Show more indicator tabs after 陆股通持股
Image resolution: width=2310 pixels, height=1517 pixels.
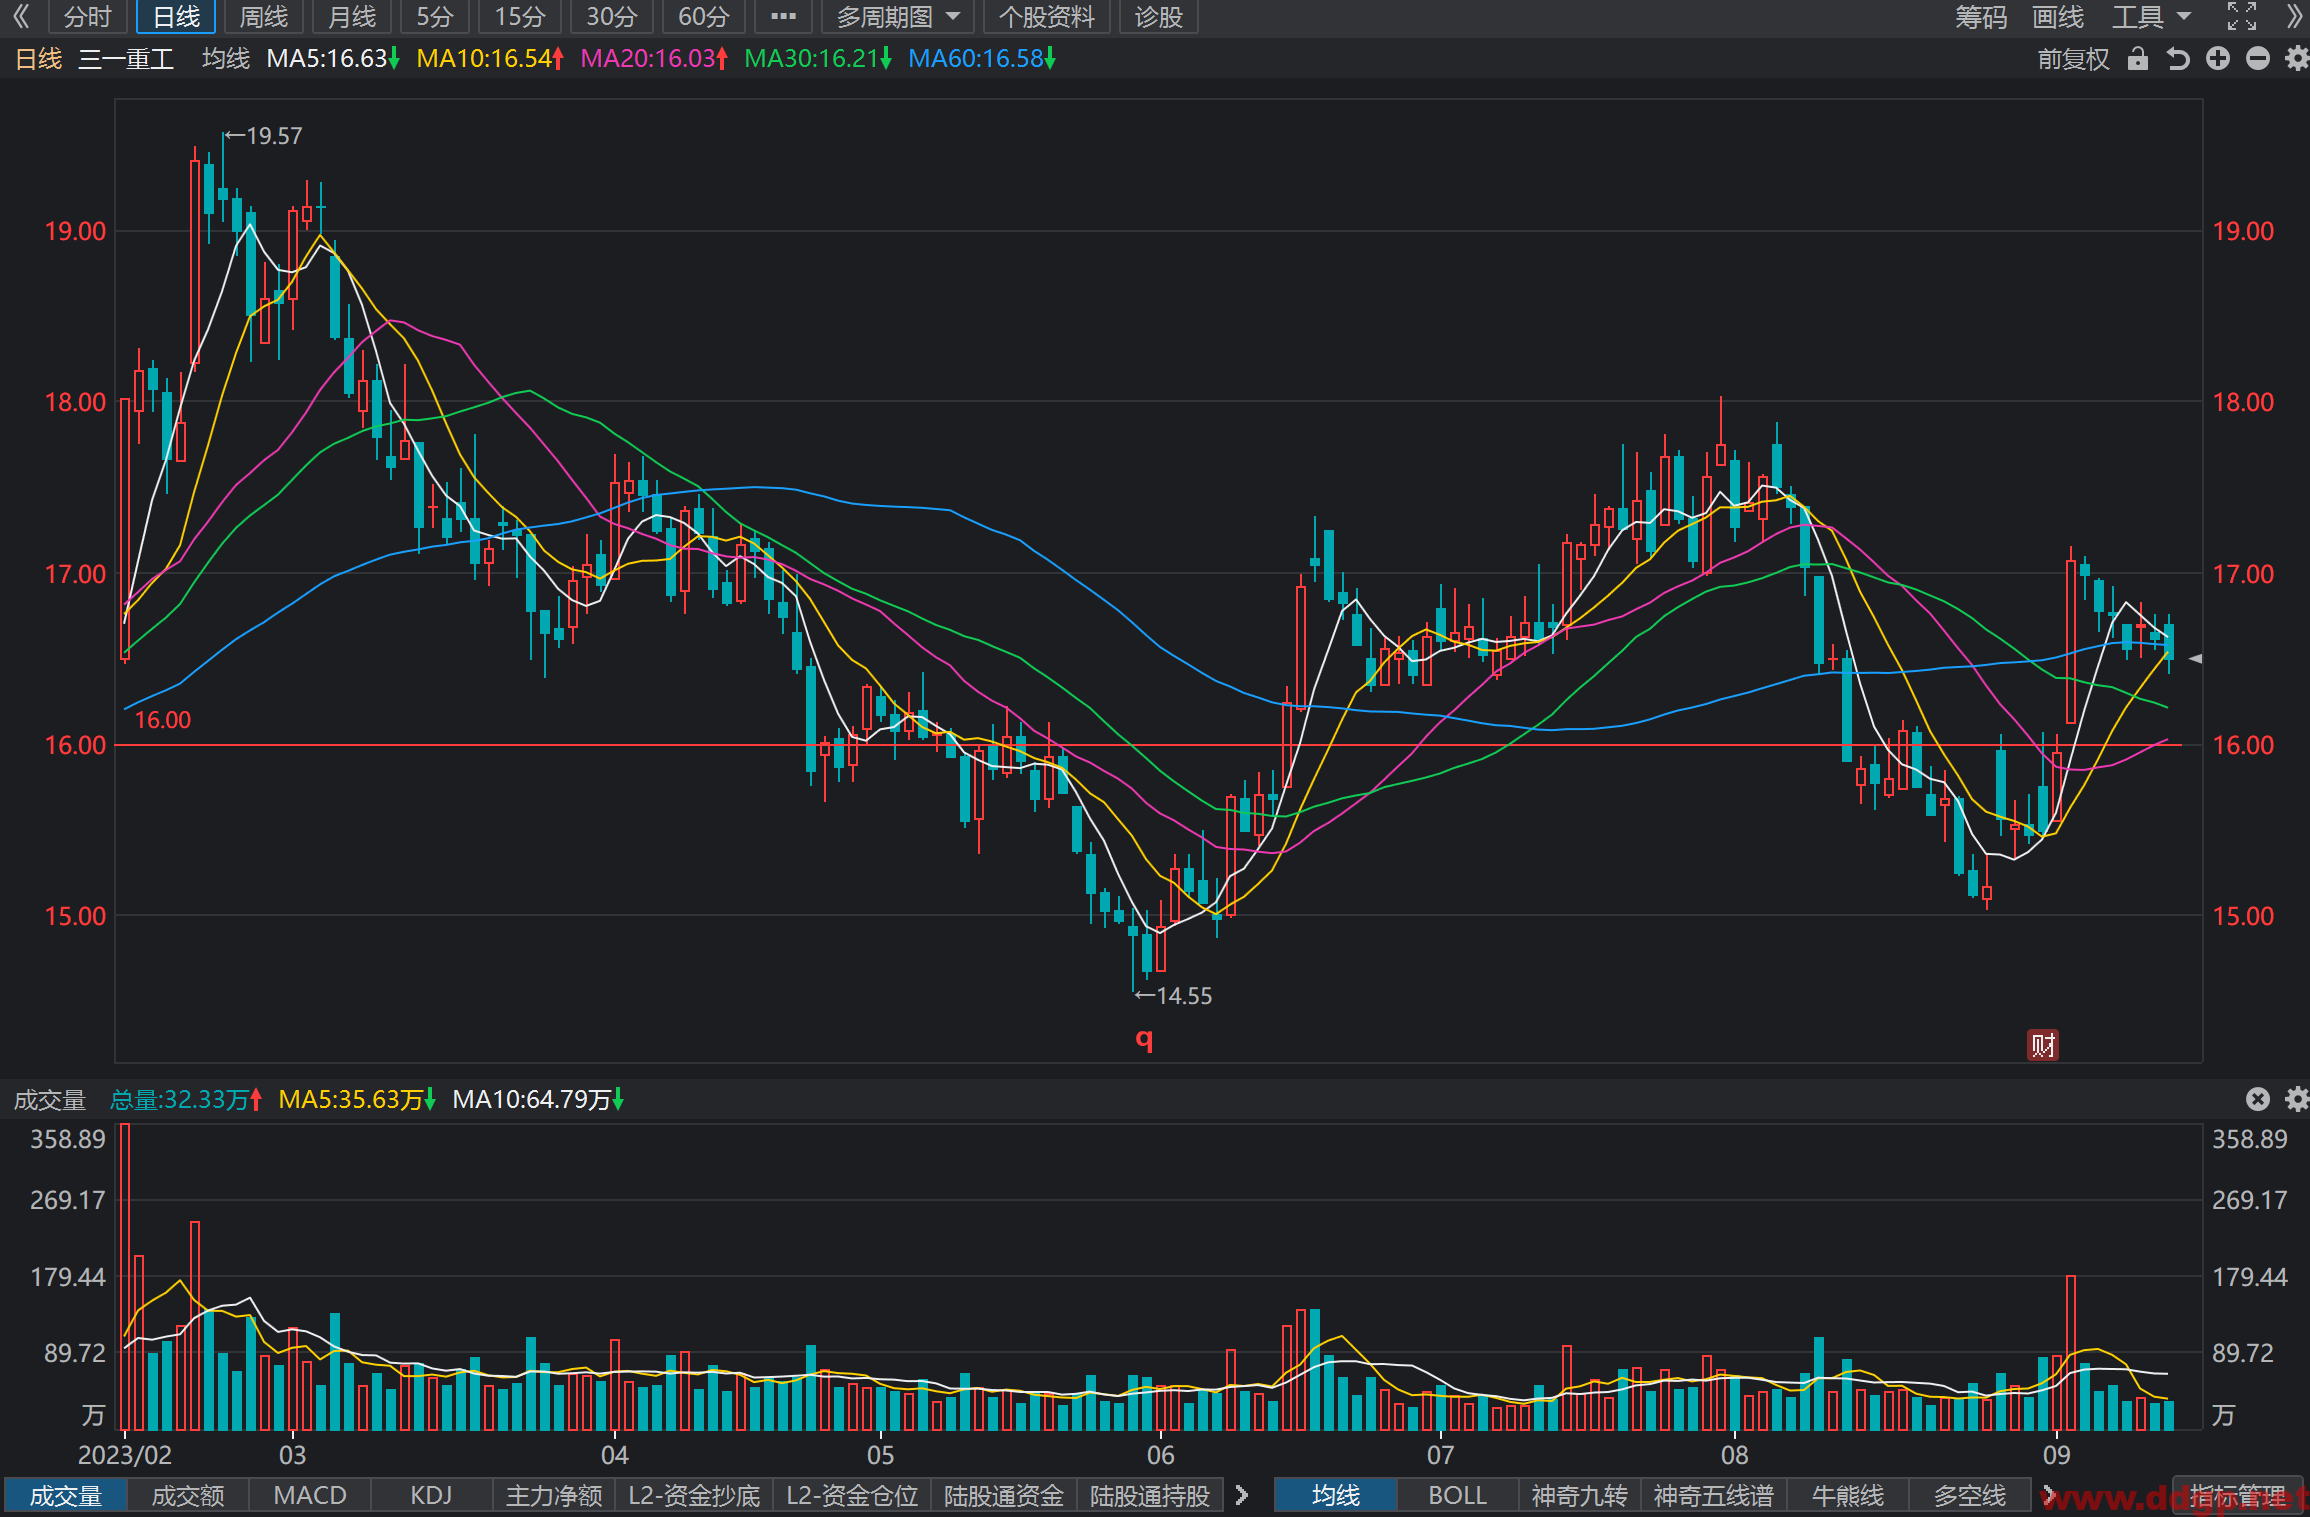(x=1242, y=1495)
